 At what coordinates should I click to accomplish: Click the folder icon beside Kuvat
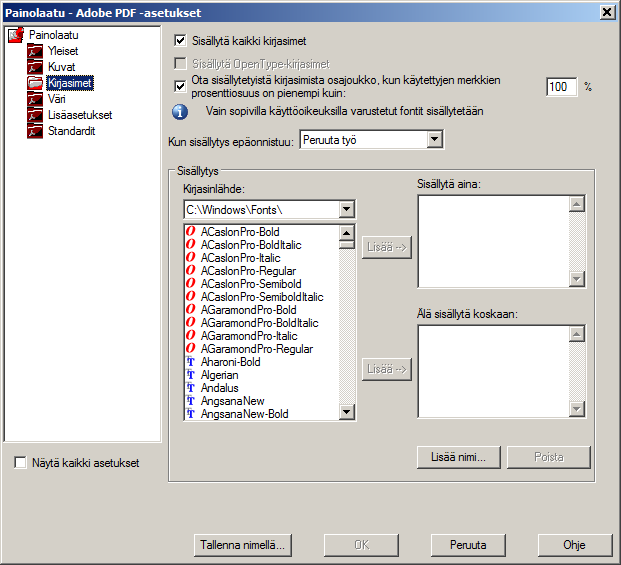point(35,67)
